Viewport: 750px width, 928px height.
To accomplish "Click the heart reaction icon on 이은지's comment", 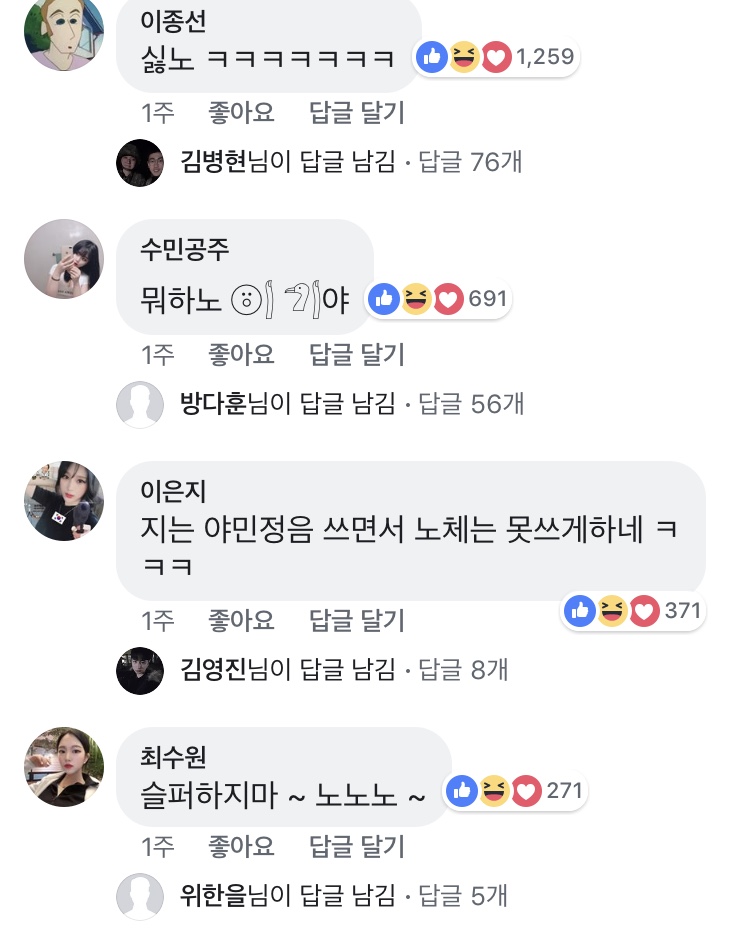I will point(643,610).
